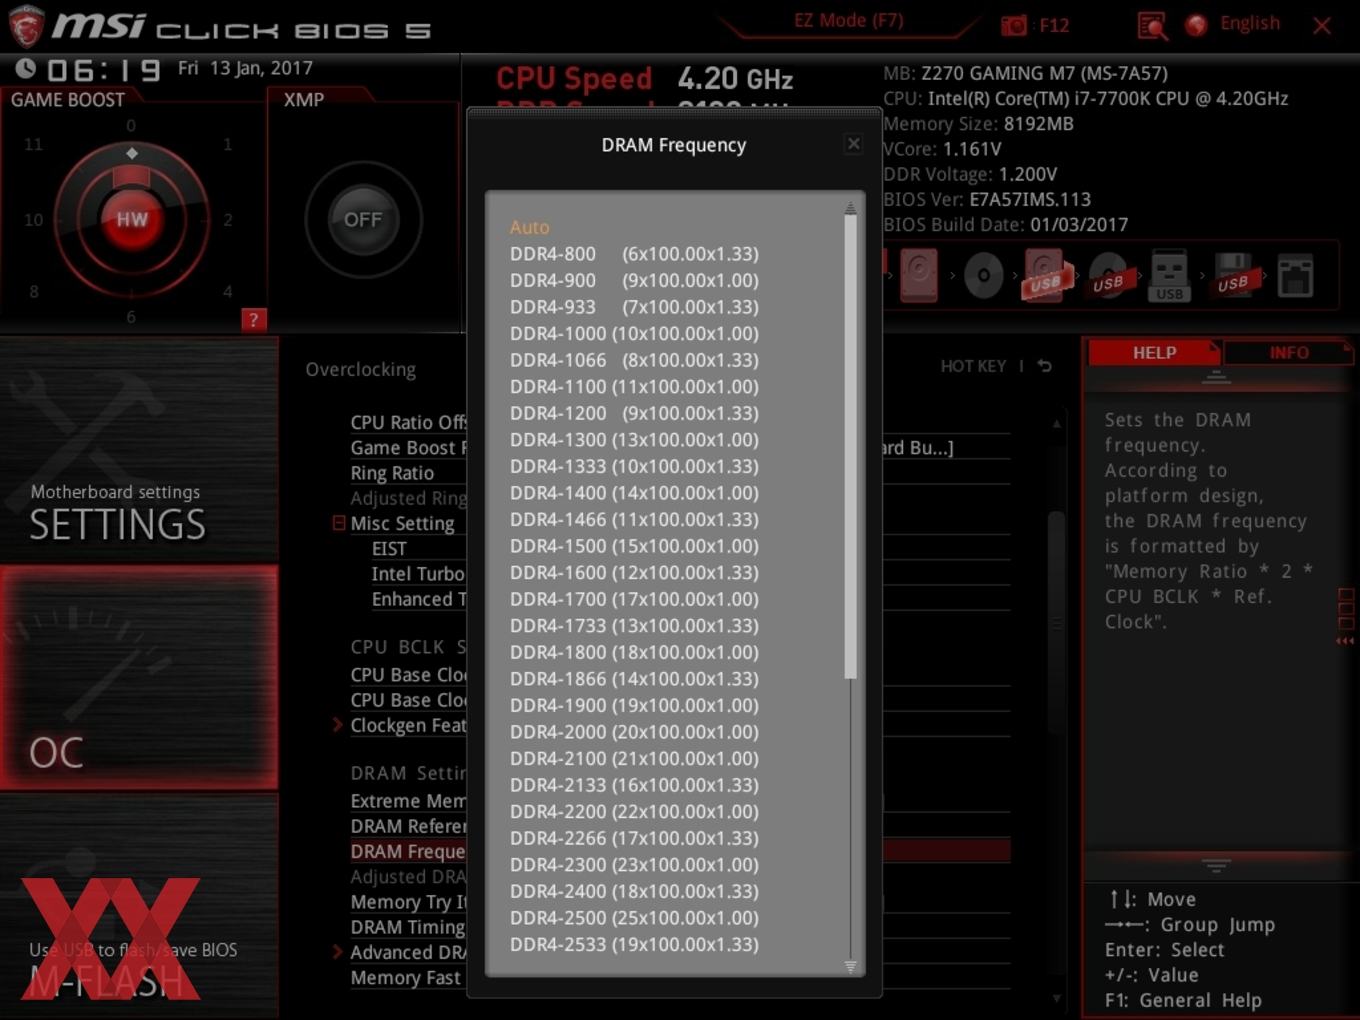
Task: Select DDR4-1866 (14x100.00x1.33)
Action: [634, 679]
